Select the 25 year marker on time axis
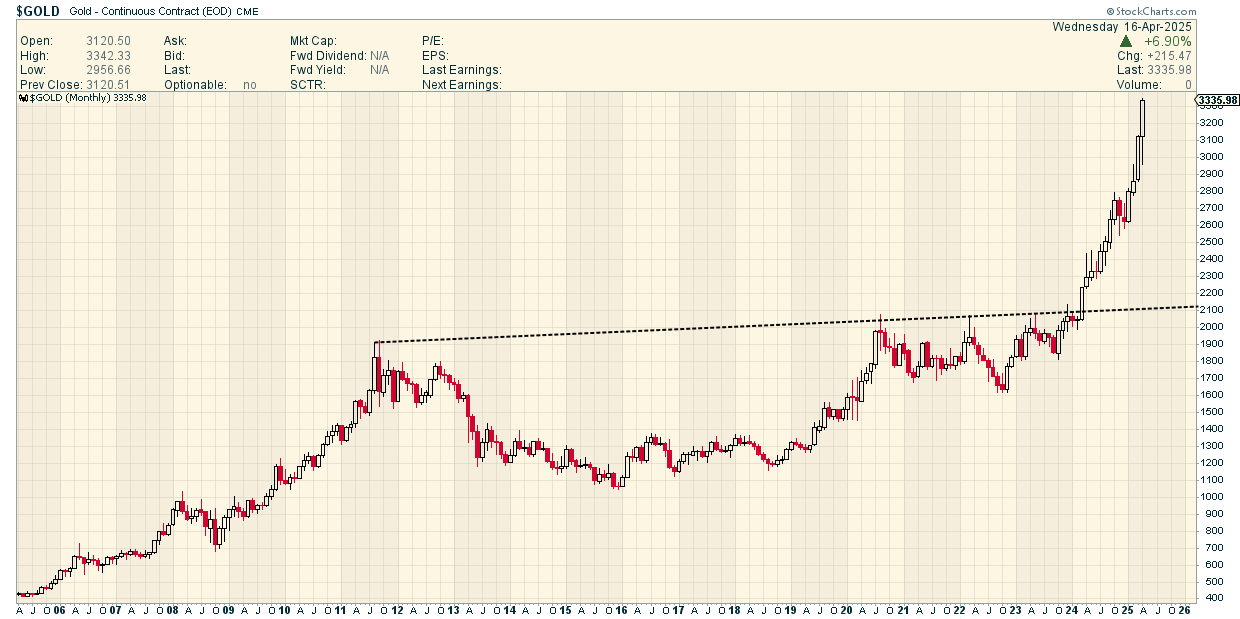The width and height of the screenshot is (1240, 619). point(1128,609)
